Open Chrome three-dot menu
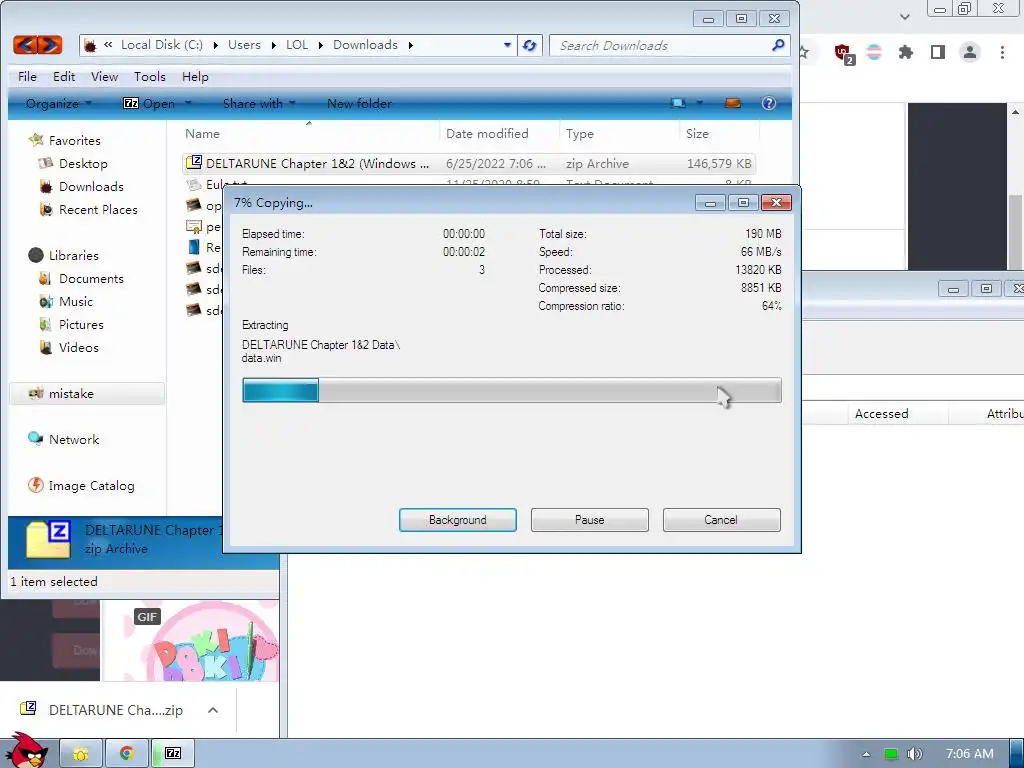The image size is (1024, 768). pos(1002,52)
